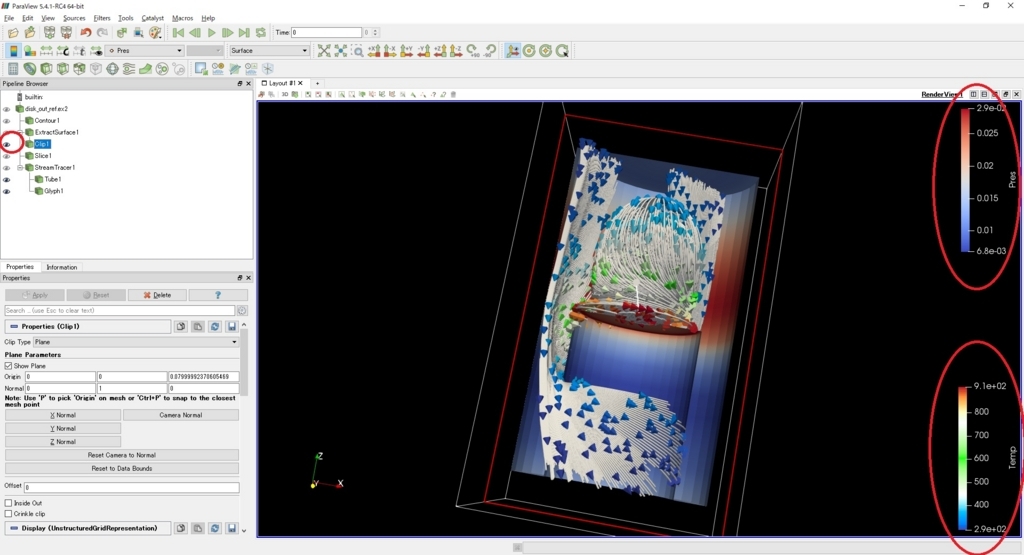Toggle color legend visibility
This screenshot has width=1024, height=555.
click(13, 51)
